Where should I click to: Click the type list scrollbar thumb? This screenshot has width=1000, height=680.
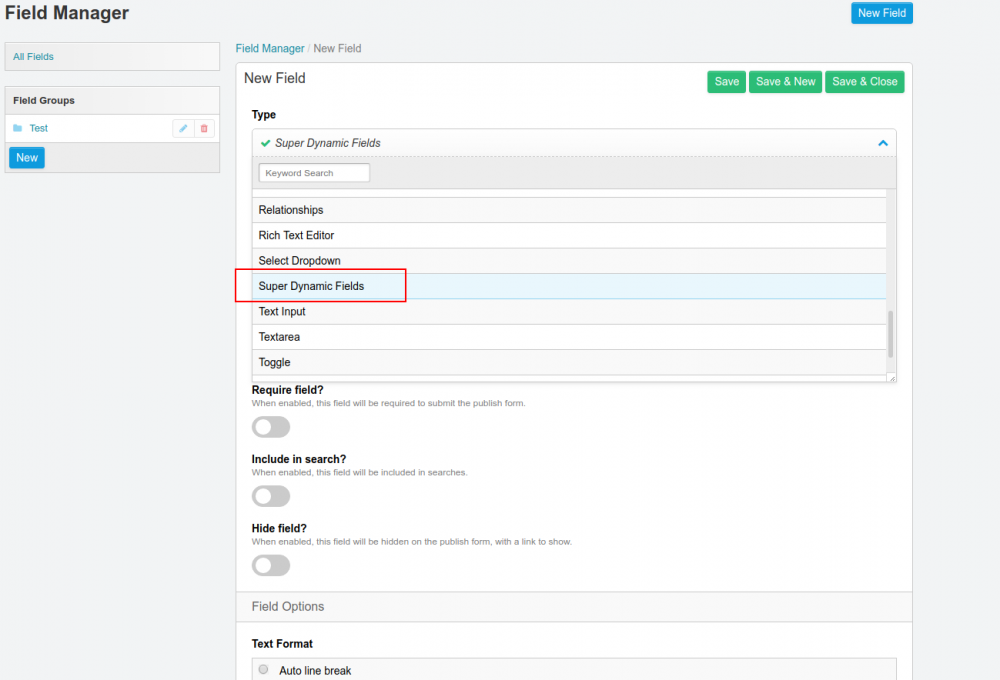(890, 334)
